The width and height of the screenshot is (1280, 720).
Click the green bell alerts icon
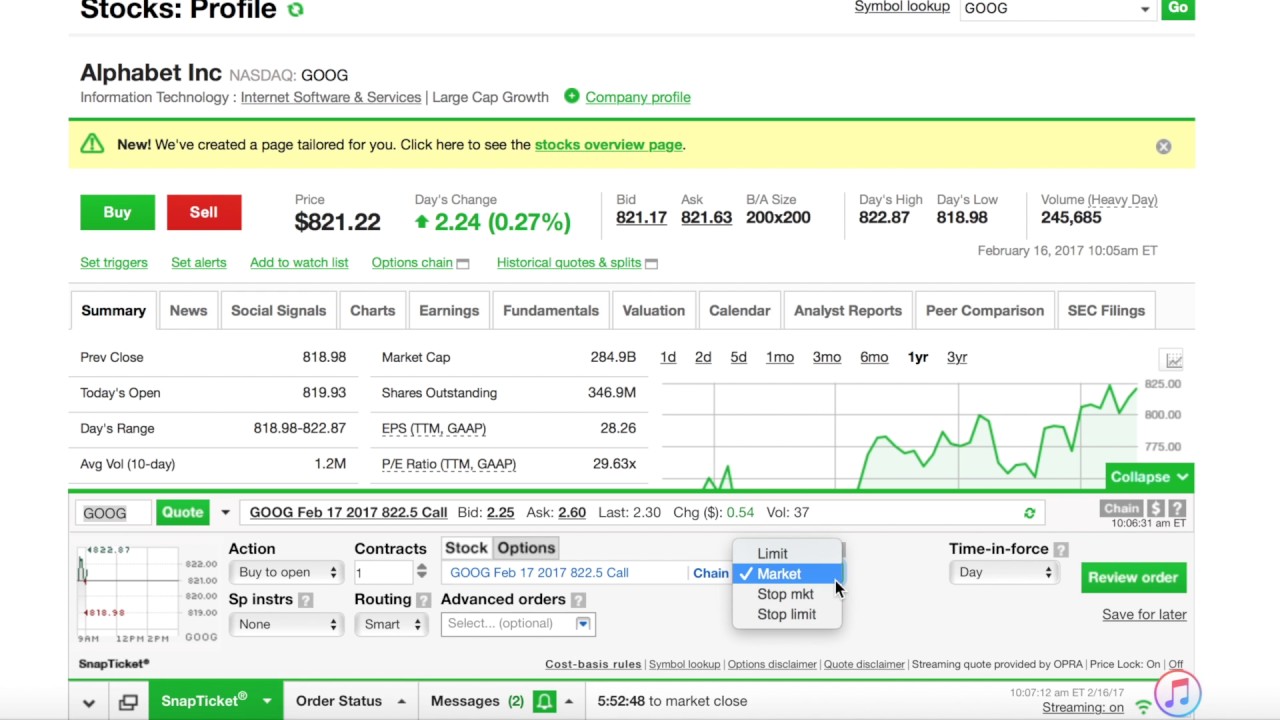click(x=544, y=701)
